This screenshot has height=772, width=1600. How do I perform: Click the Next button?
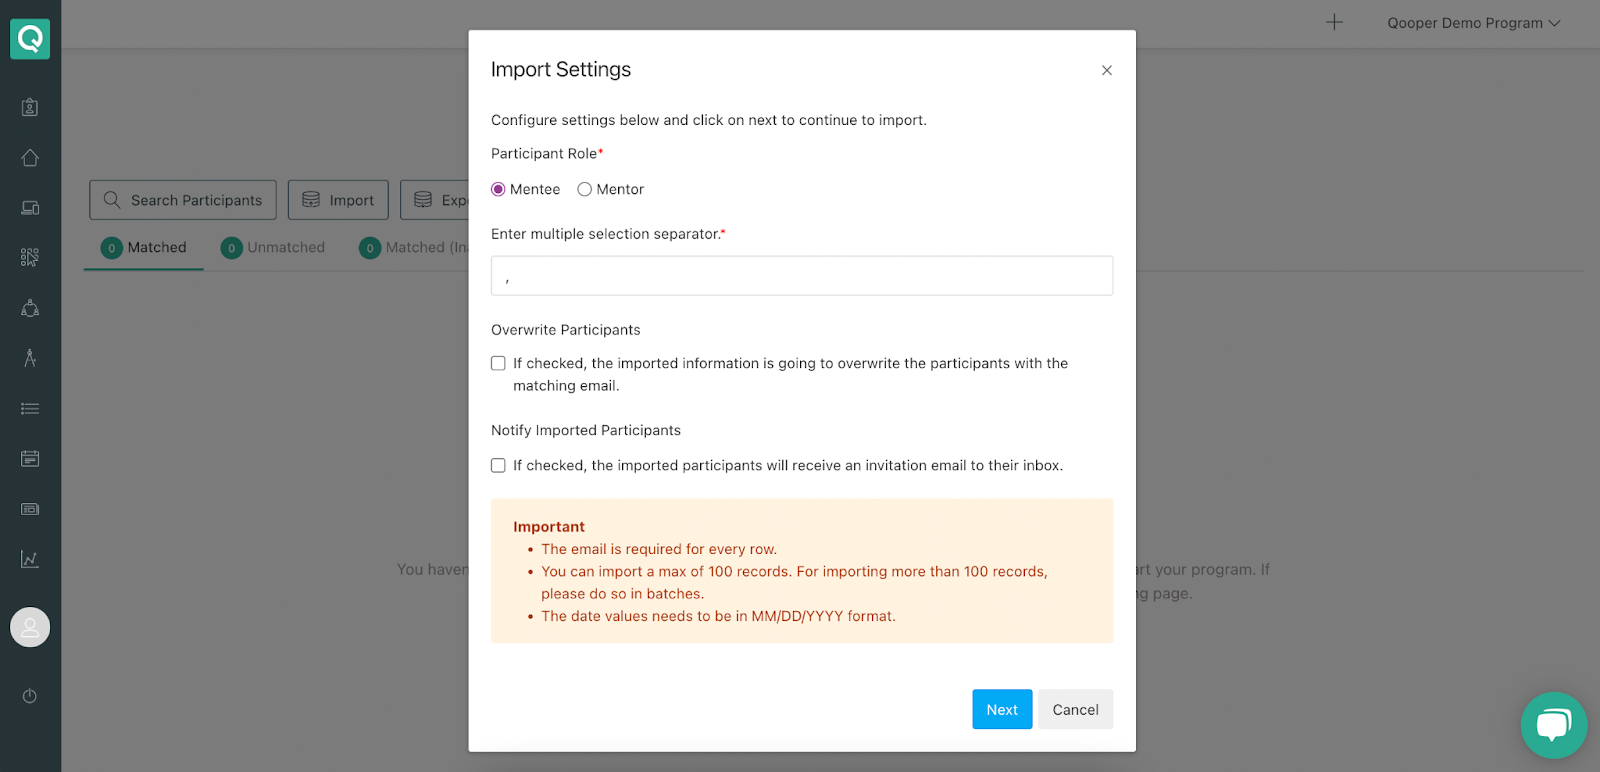1002,709
